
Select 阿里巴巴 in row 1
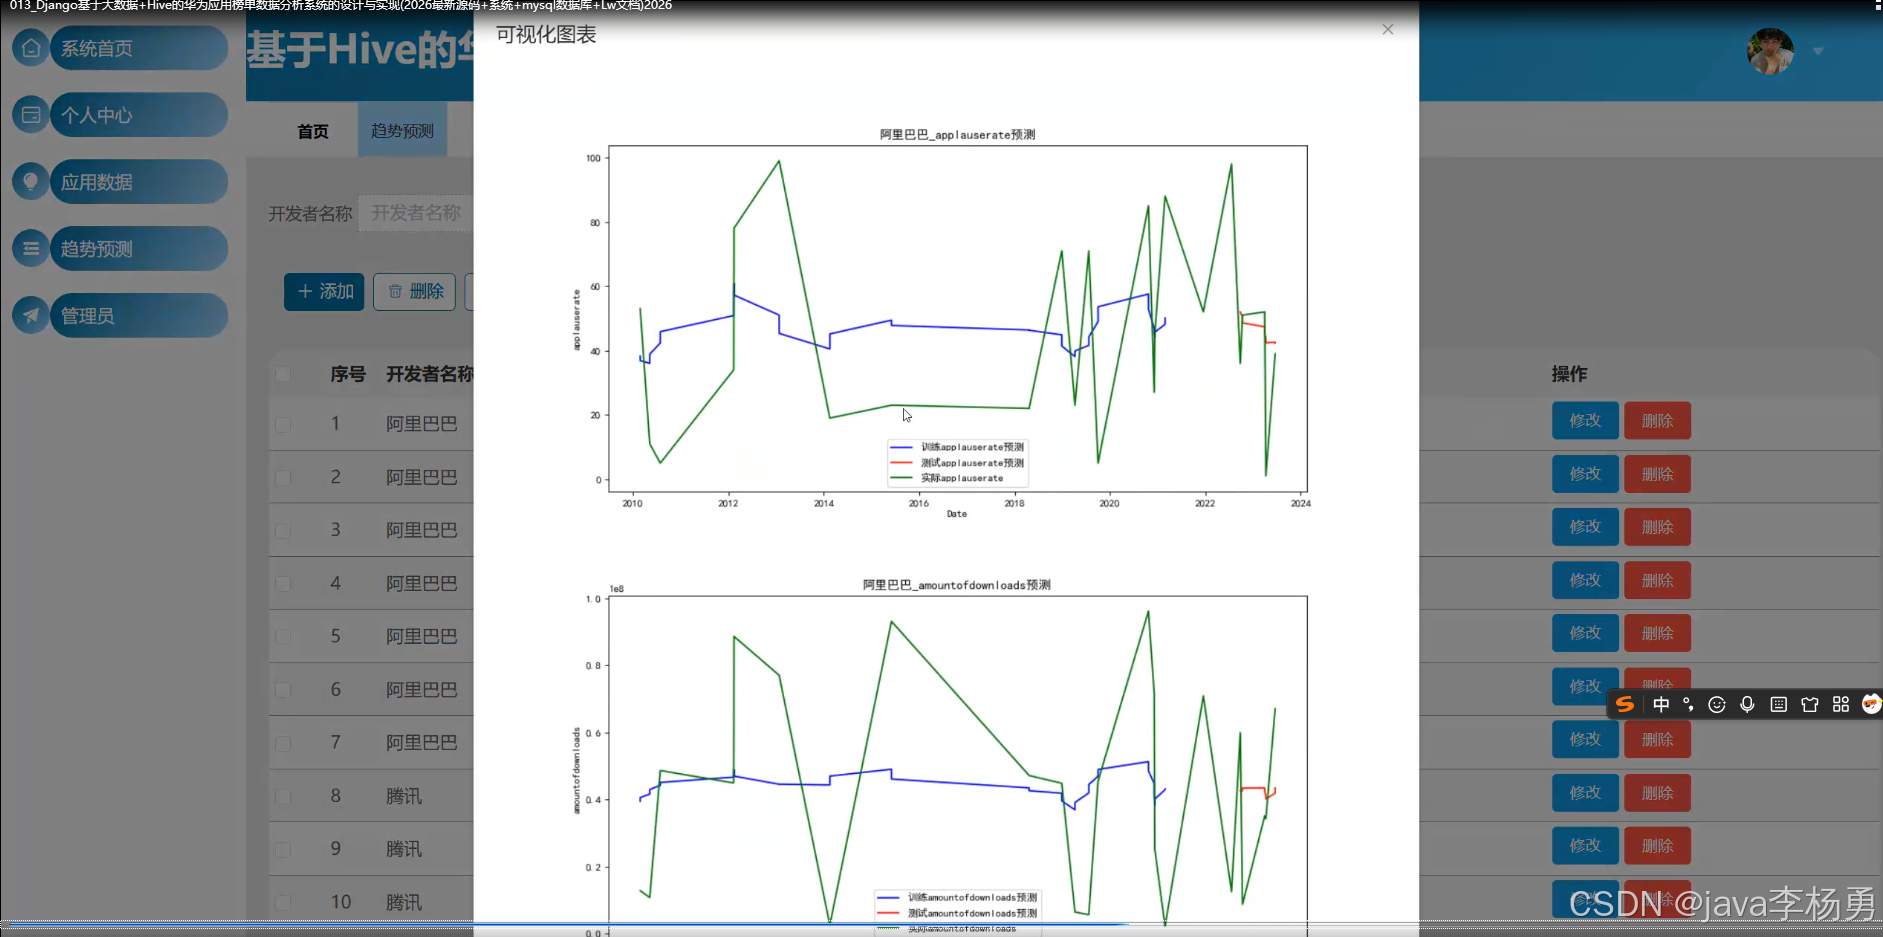[x=422, y=424]
